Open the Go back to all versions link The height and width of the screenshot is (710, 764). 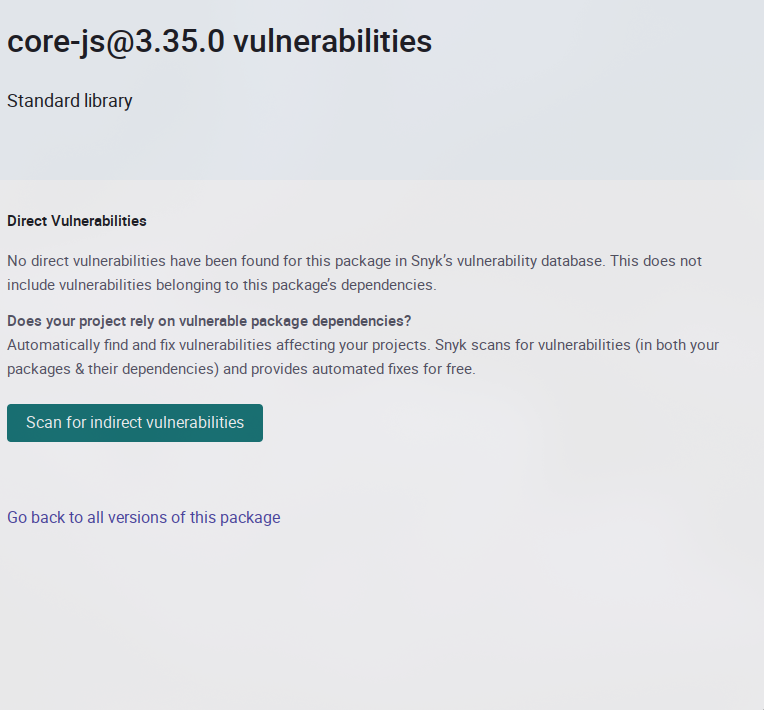144,517
